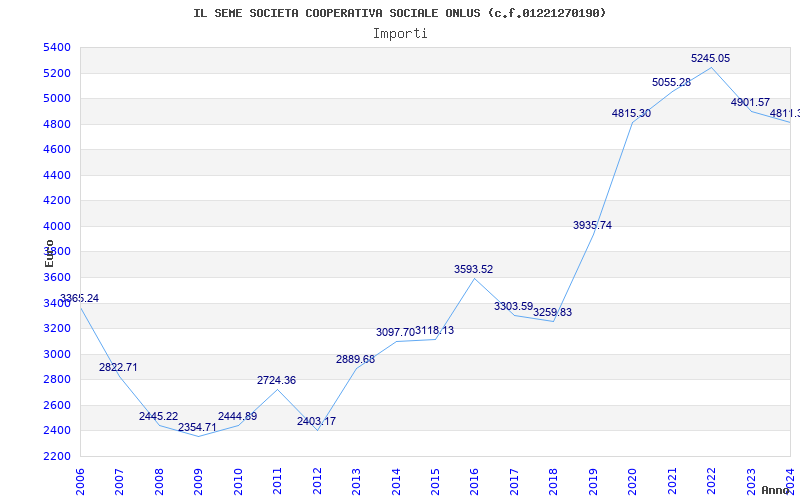This screenshot has width=800, height=500.
Task: Select the x-axis year 2016
Action: point(474,482)
